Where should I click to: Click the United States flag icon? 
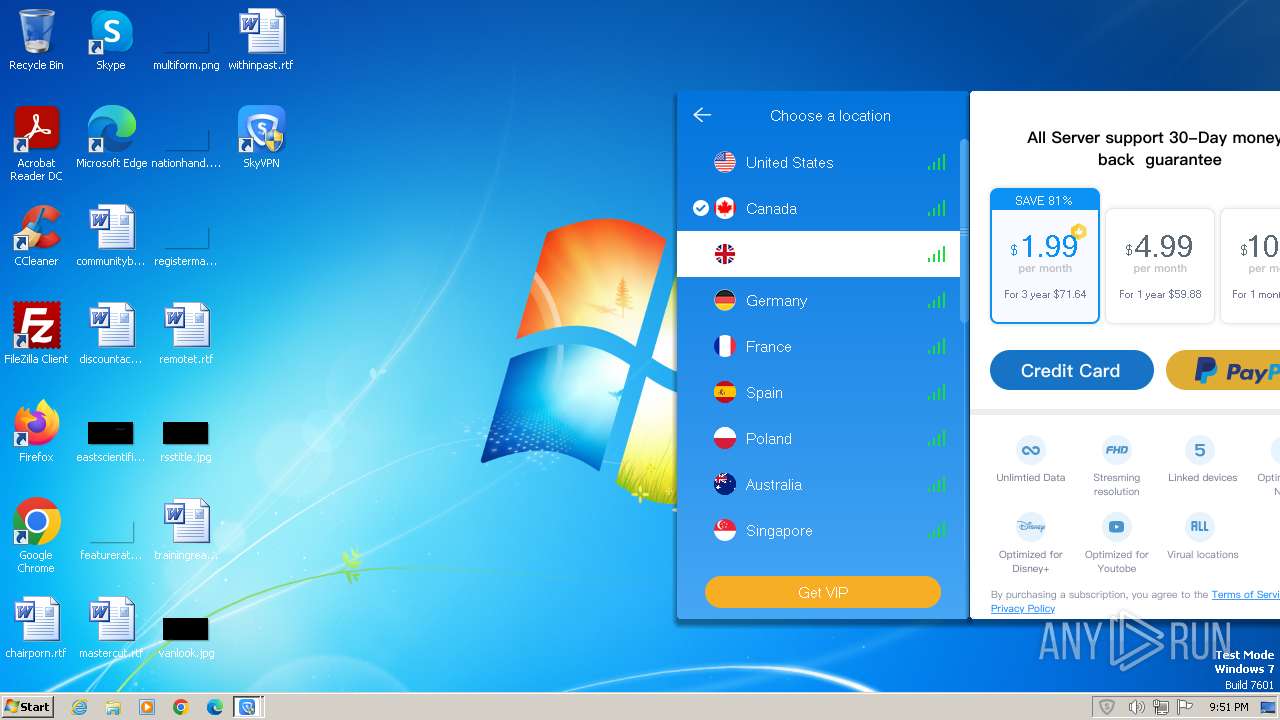click(x=725, y=162)
